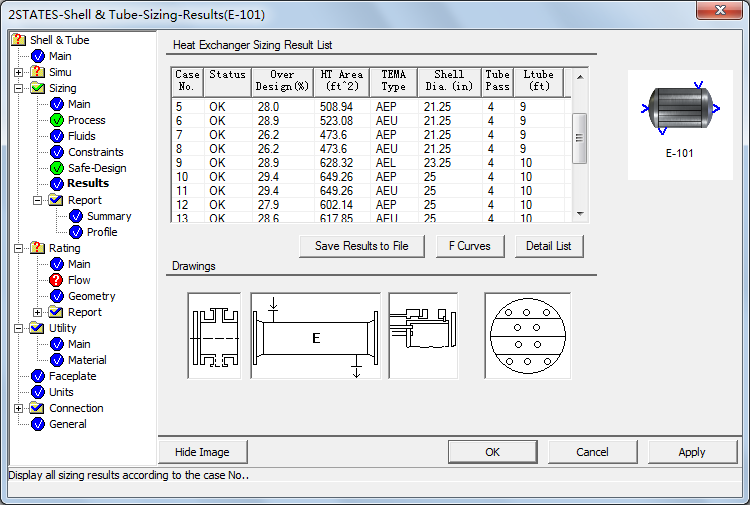Image resolution: width=750 pixels, height=505 pixels.
Task: Select case 12 row with area 602.14
Action: tap(371, 205)
